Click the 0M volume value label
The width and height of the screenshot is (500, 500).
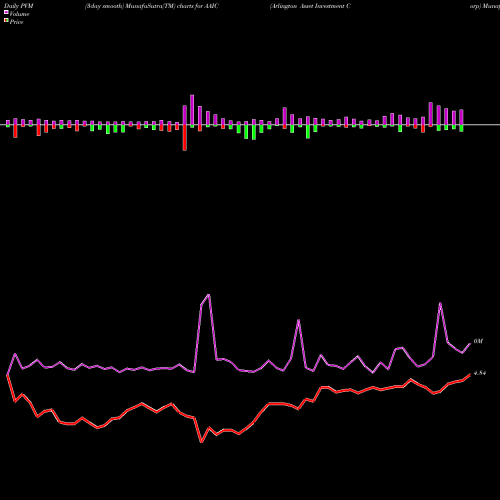(478, 341)
